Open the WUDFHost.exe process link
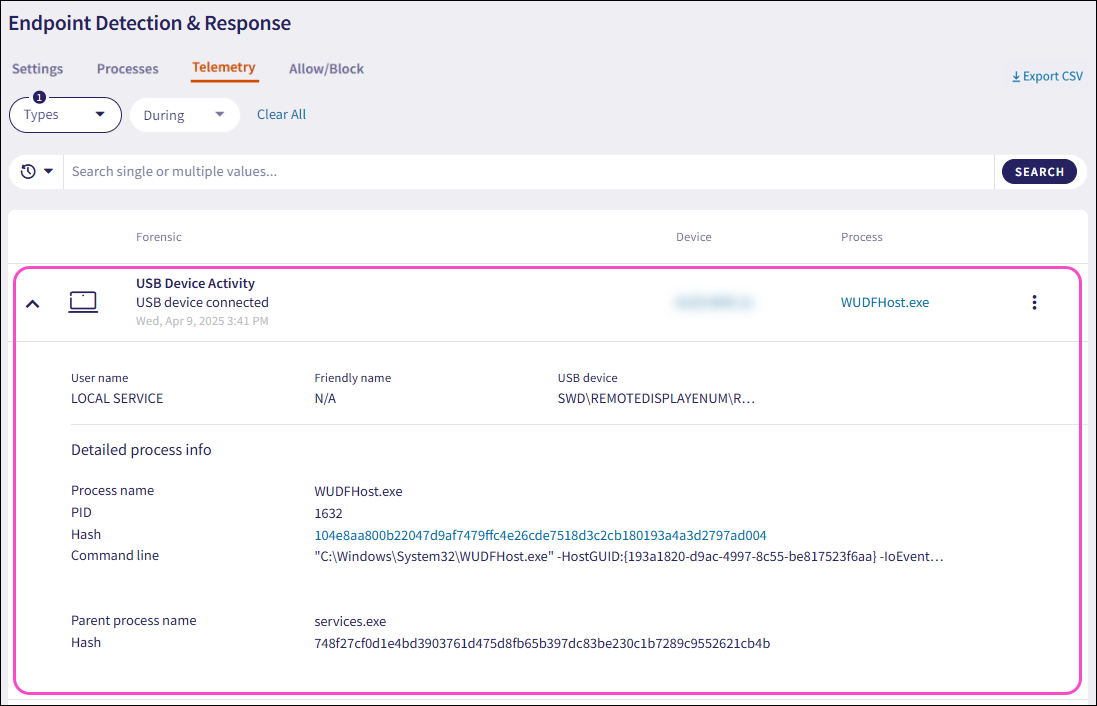This screenshot has height=706, width=1097. (x=885, y=302)
